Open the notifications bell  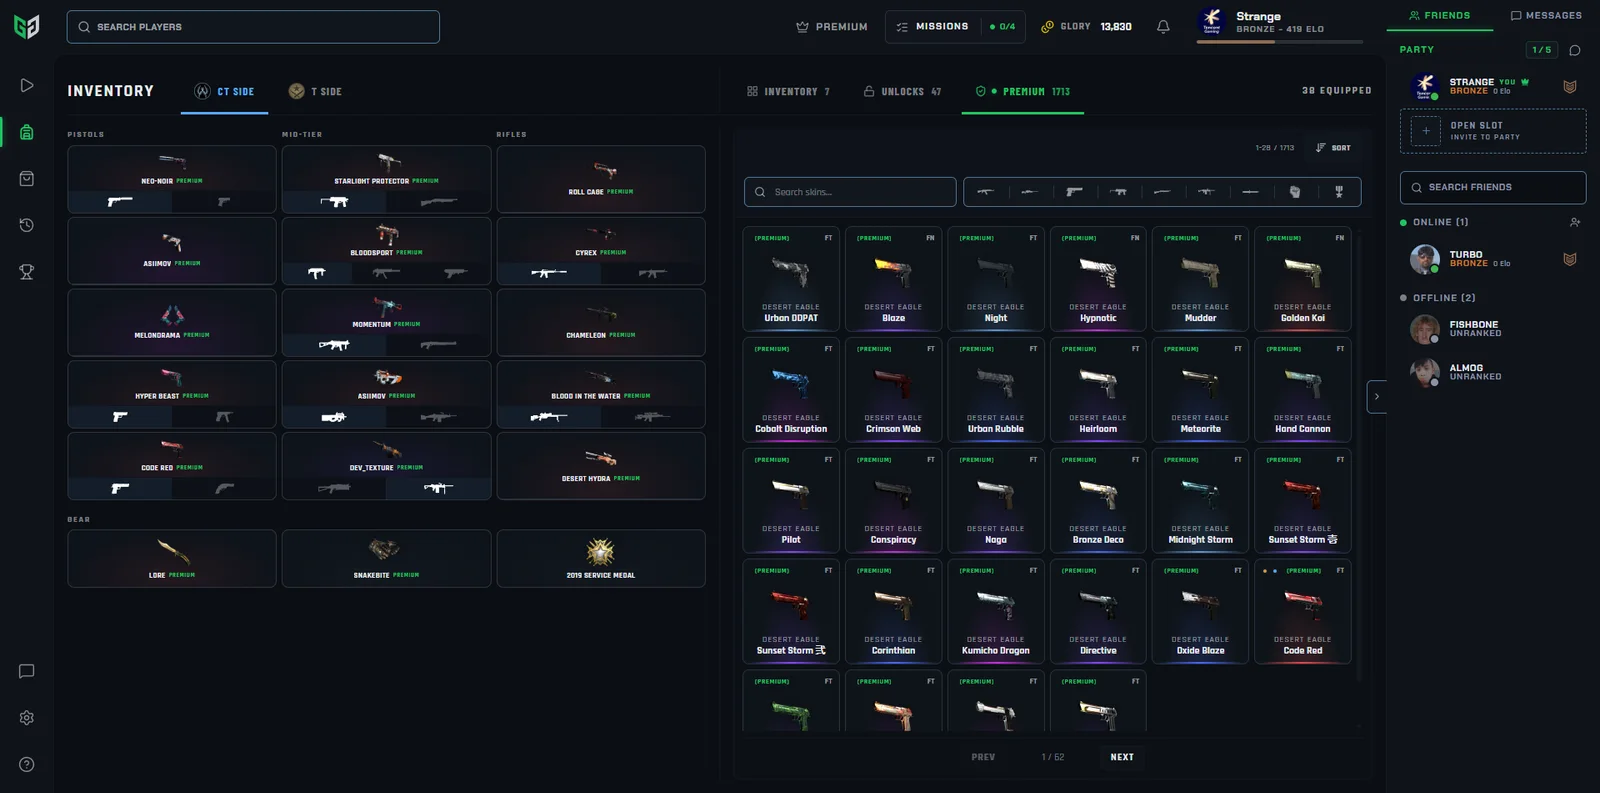[1163, 27]
